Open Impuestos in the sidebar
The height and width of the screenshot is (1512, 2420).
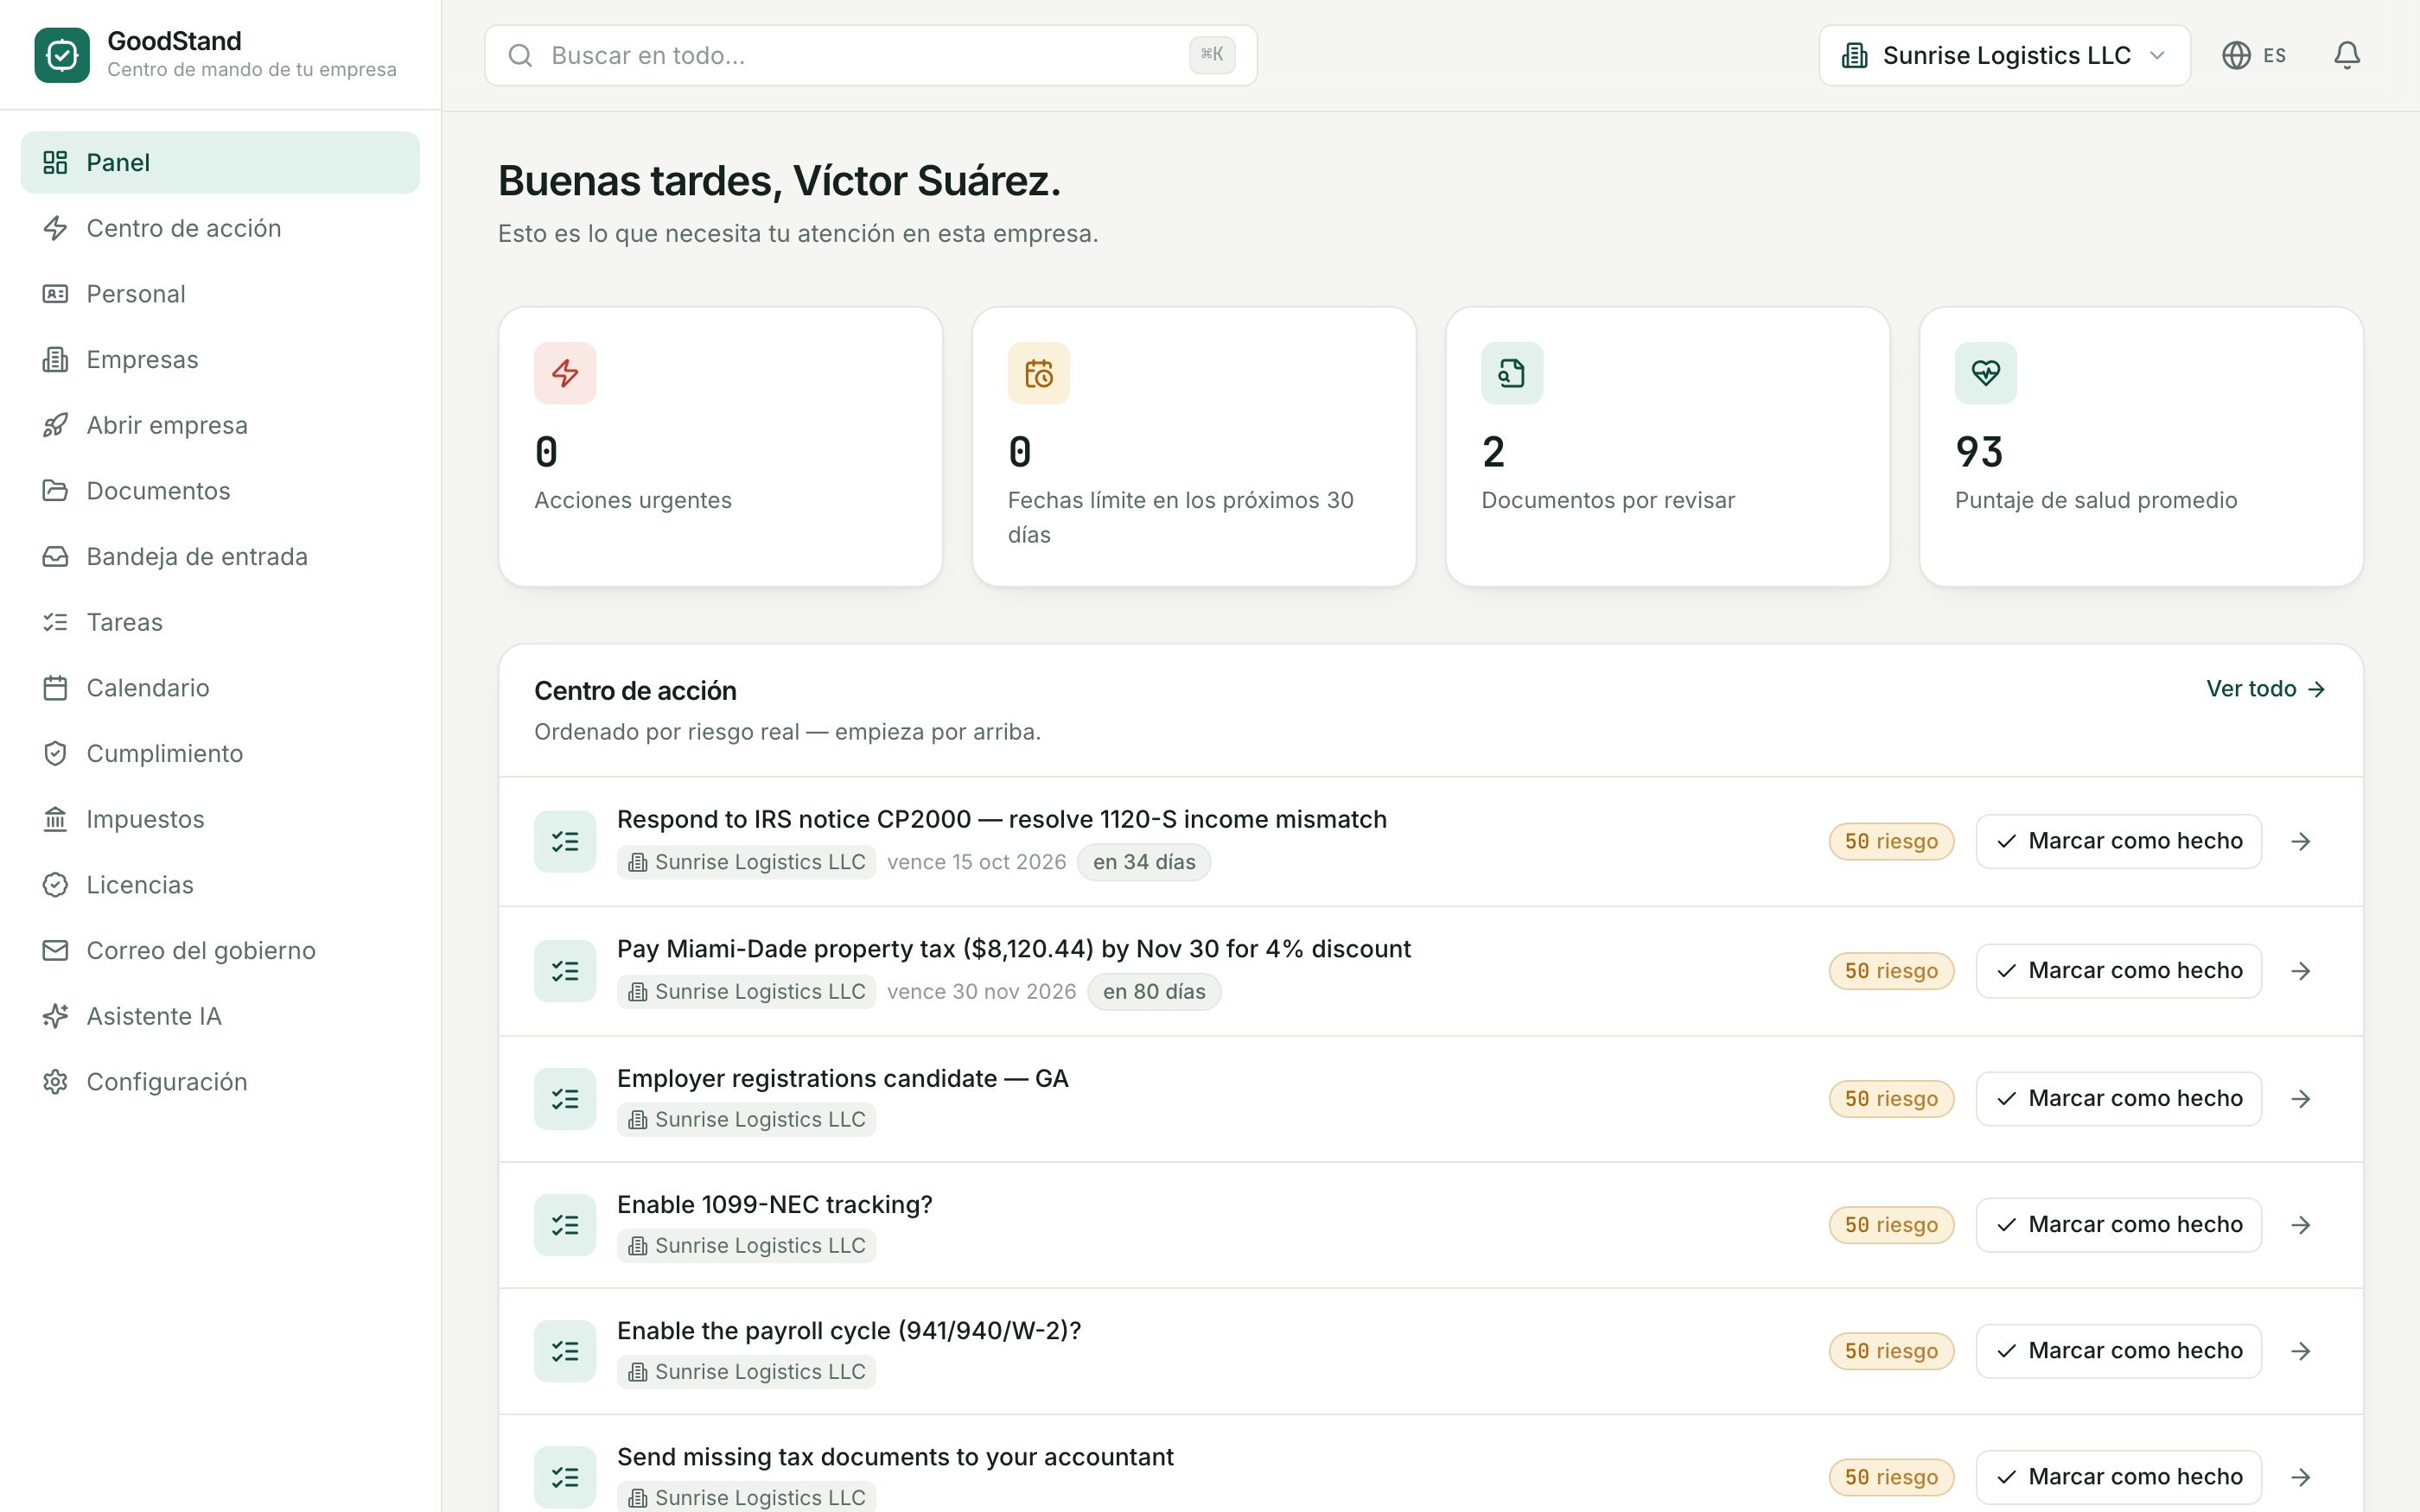(220, 819)
